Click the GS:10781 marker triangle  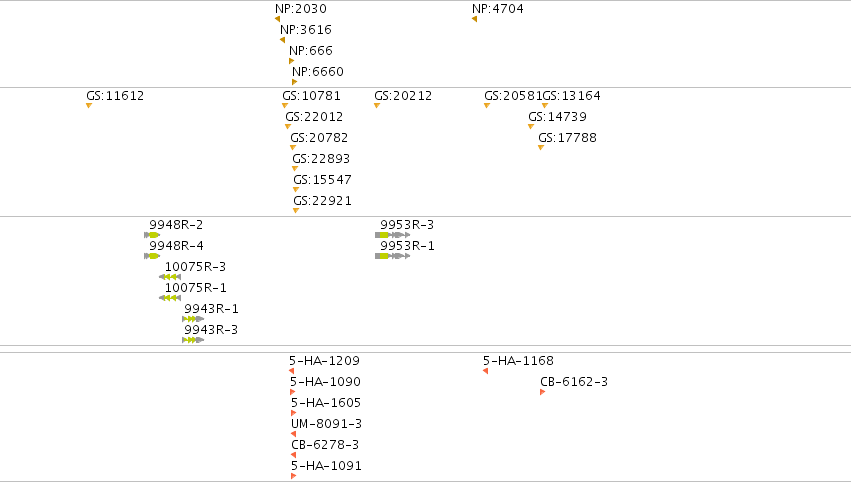click(x=285, y=105)
